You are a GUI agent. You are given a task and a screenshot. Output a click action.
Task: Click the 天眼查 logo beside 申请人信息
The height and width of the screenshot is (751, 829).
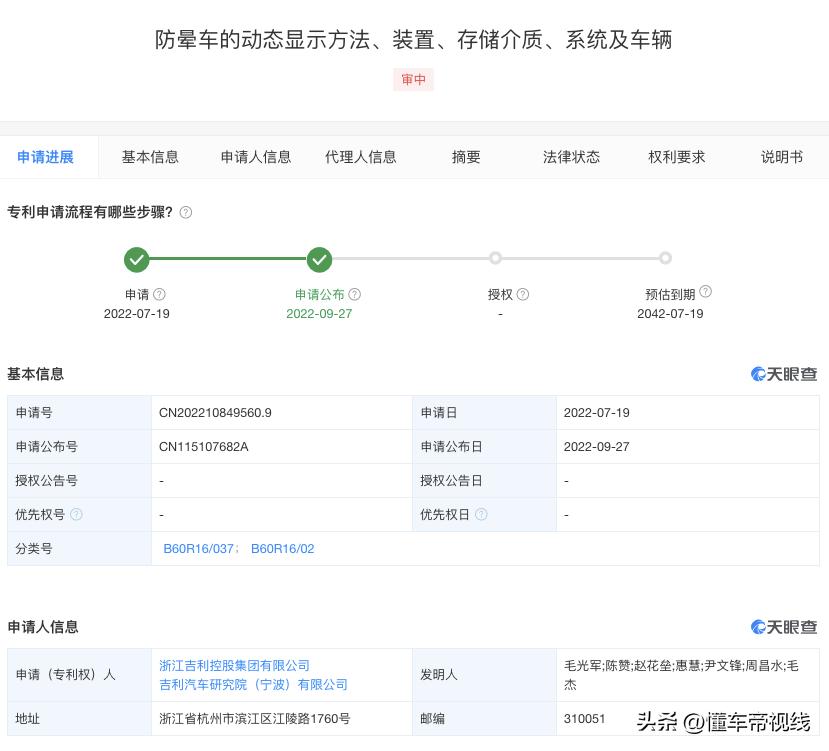(784, 627)
